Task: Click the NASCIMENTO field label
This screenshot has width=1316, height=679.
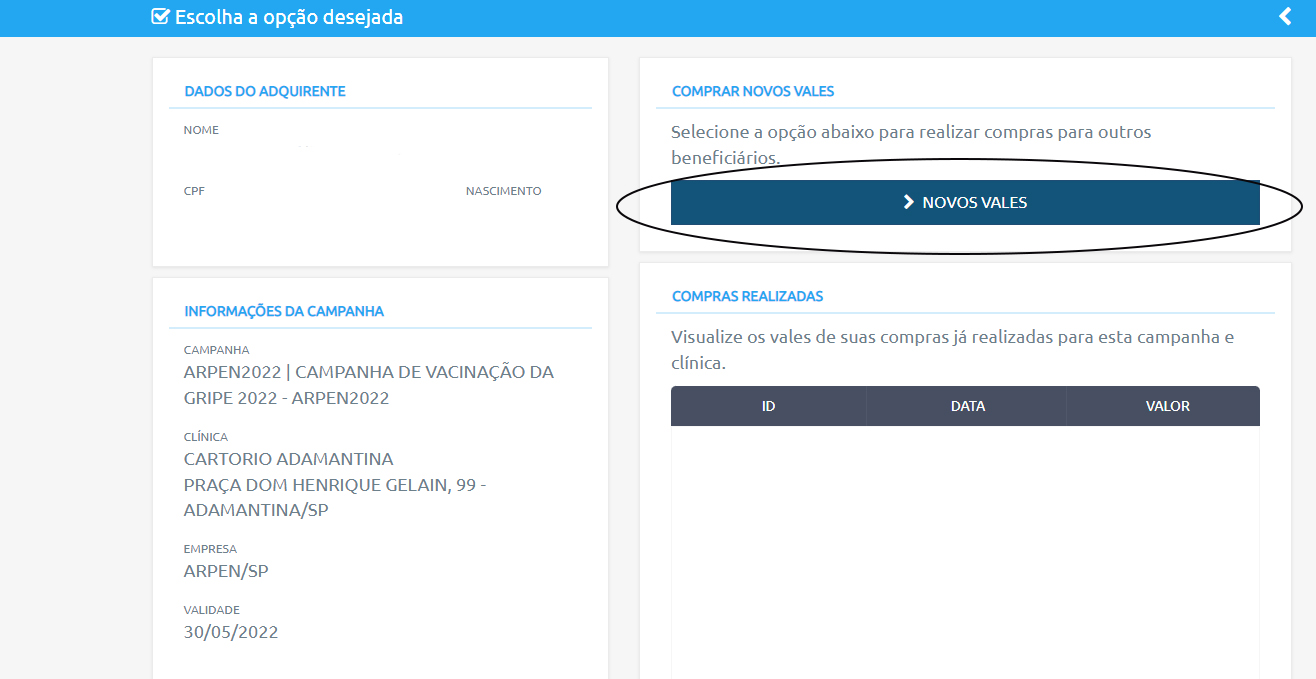Action: pyautogui.click(x=503, y=191)
